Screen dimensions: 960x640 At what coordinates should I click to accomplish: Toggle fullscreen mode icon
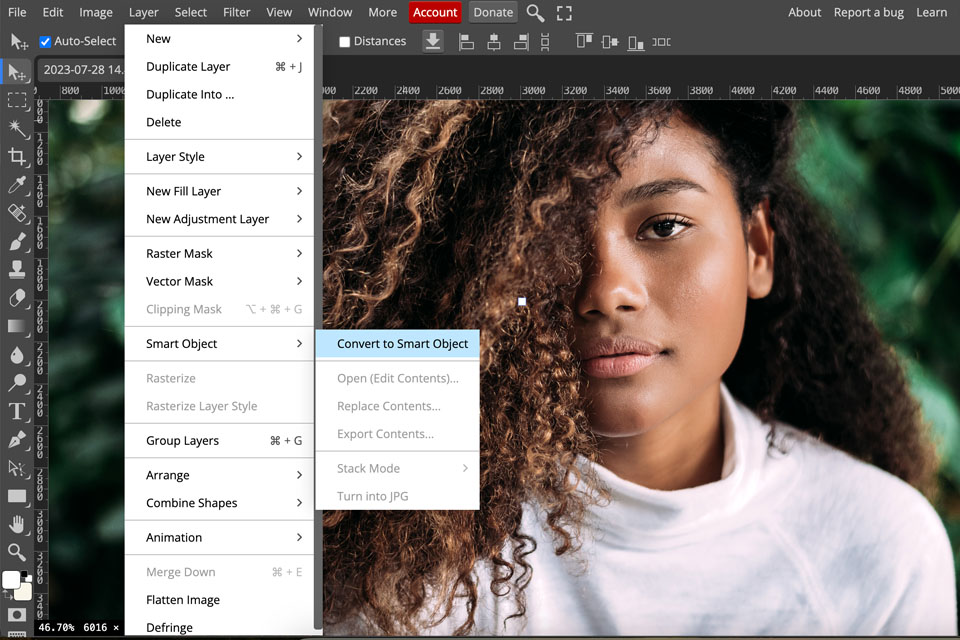point(564,13)
